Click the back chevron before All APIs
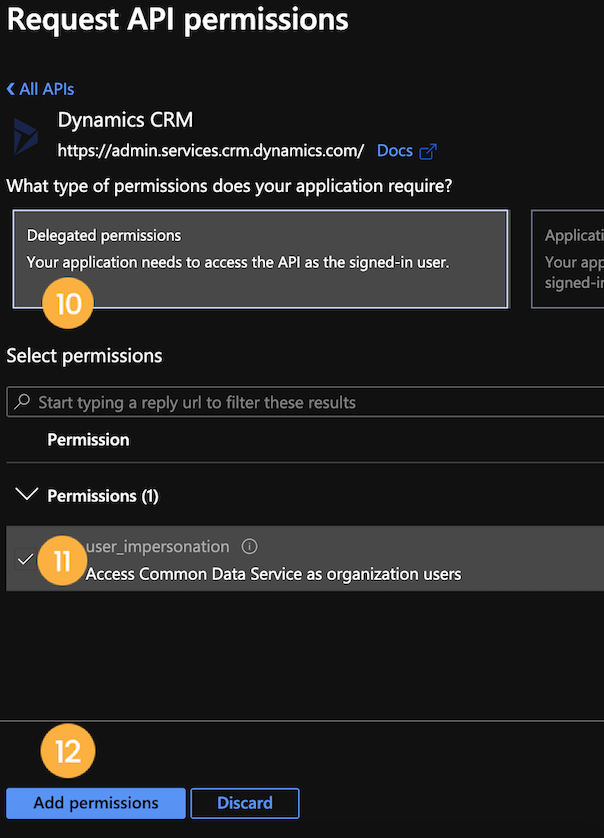The height and width of the screenshot is (838, 604). tap(10, 89)
